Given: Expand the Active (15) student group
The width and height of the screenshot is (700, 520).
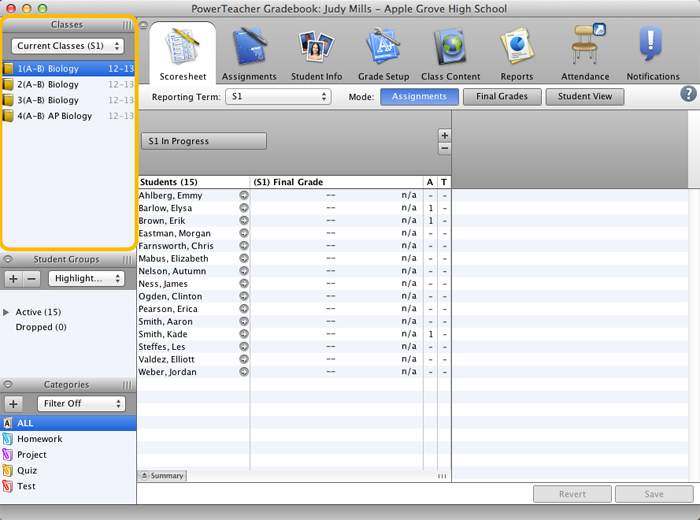Looking at the screenshot, I should tap(6, 312).
